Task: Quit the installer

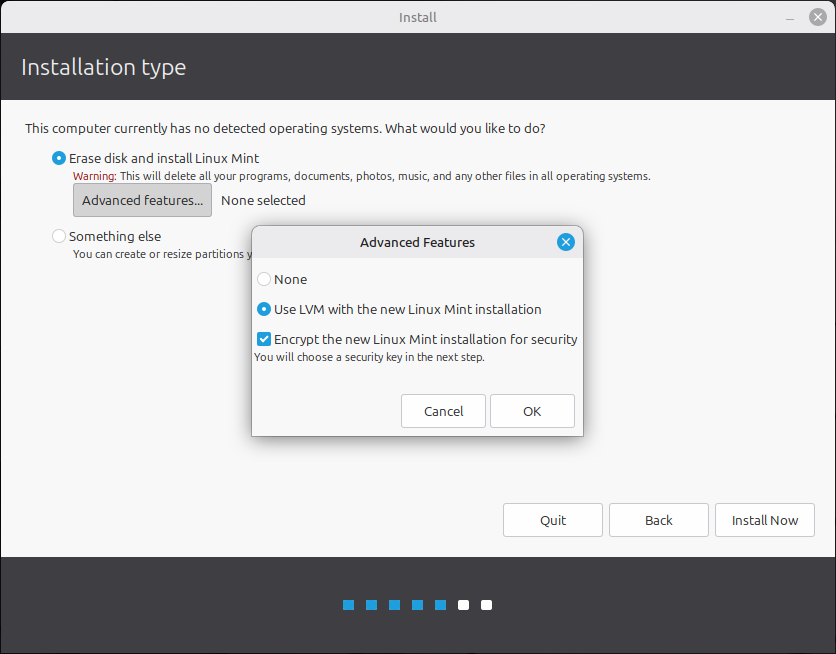Action: coord(552,520)
